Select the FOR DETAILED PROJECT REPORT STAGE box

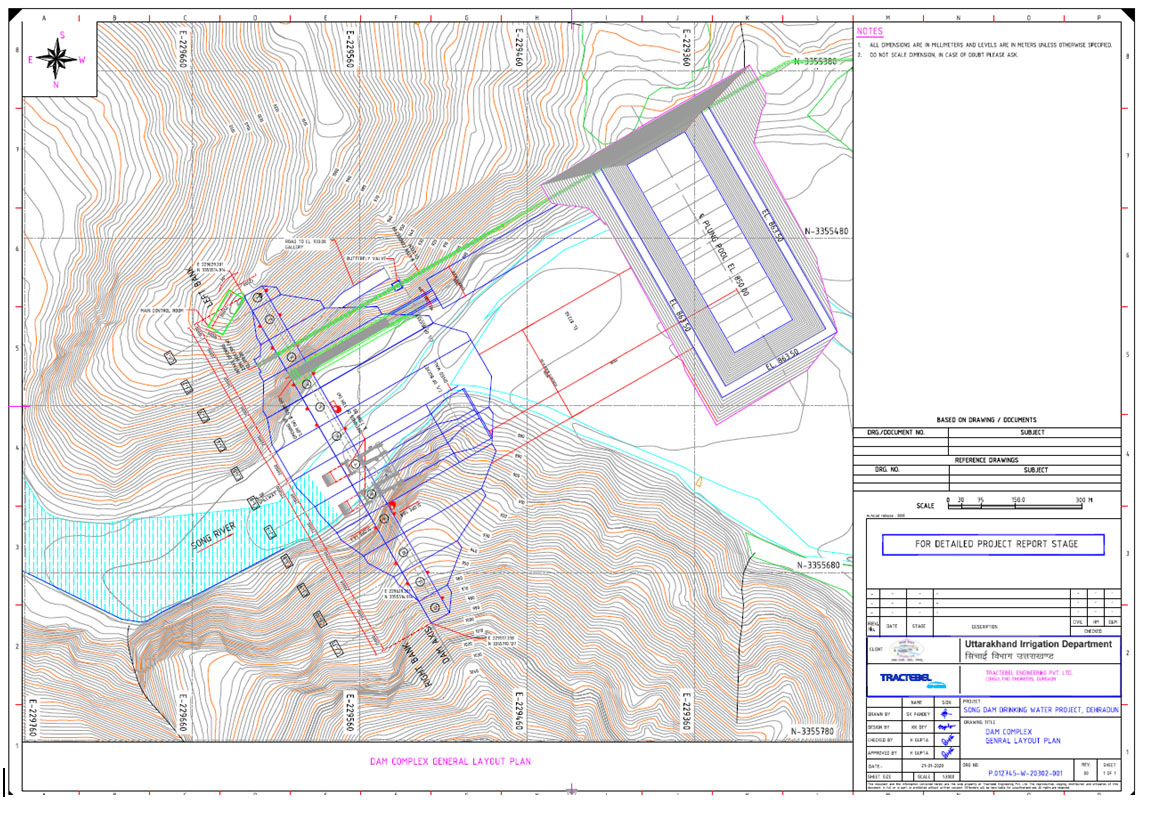tap(993, 545)
